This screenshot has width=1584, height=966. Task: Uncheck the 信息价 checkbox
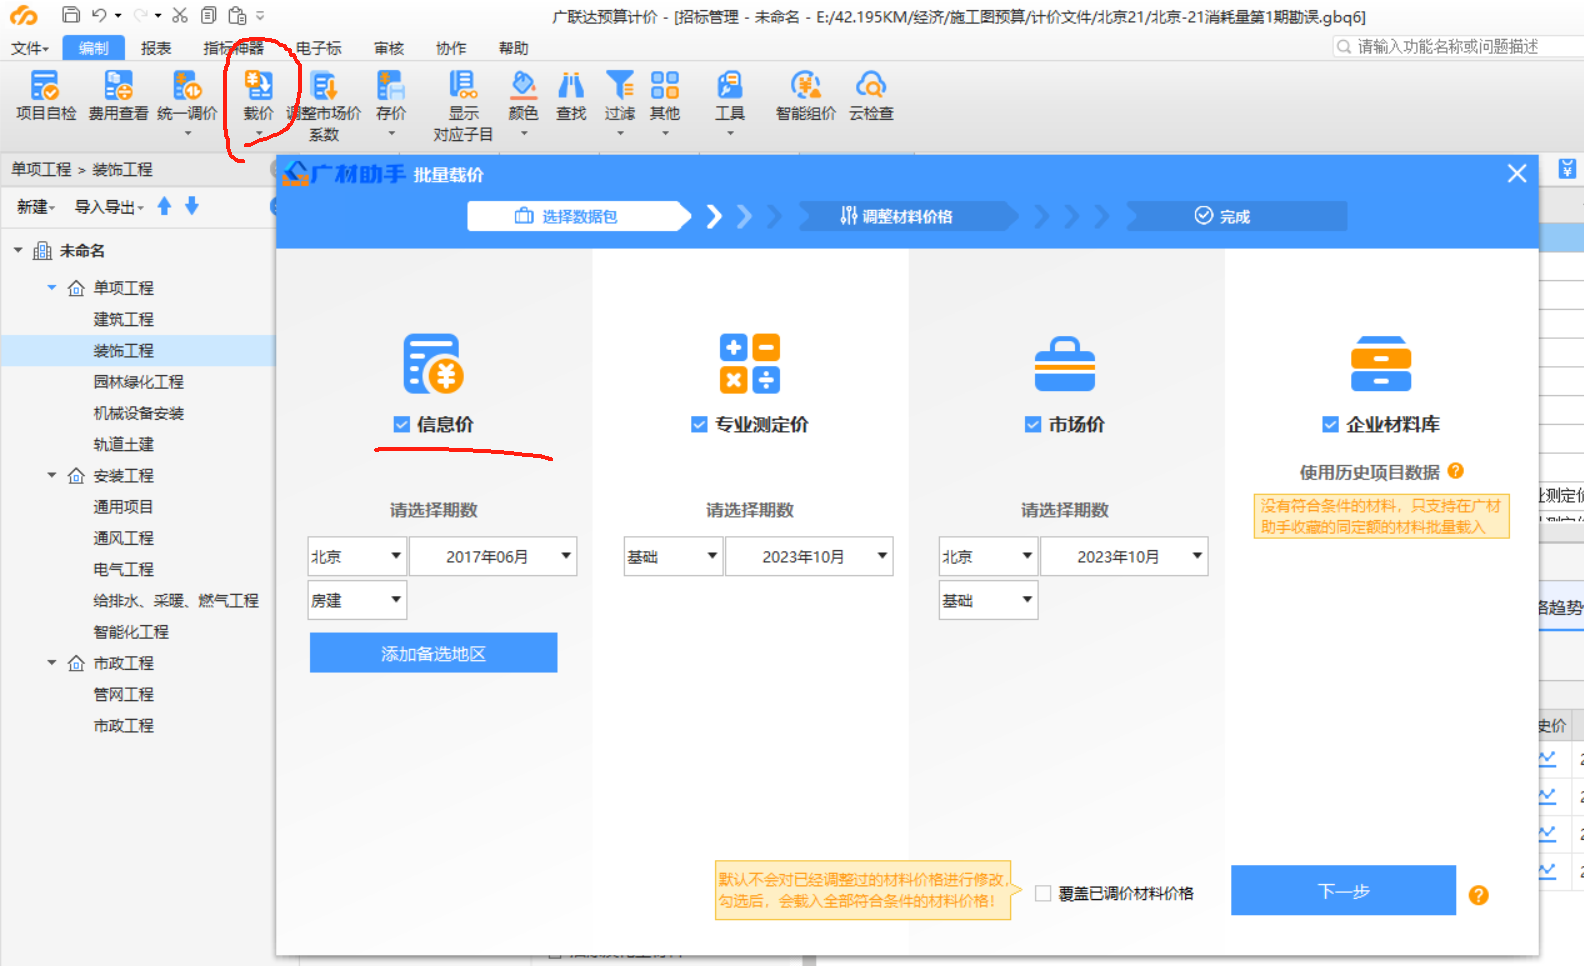coord(401,424)
